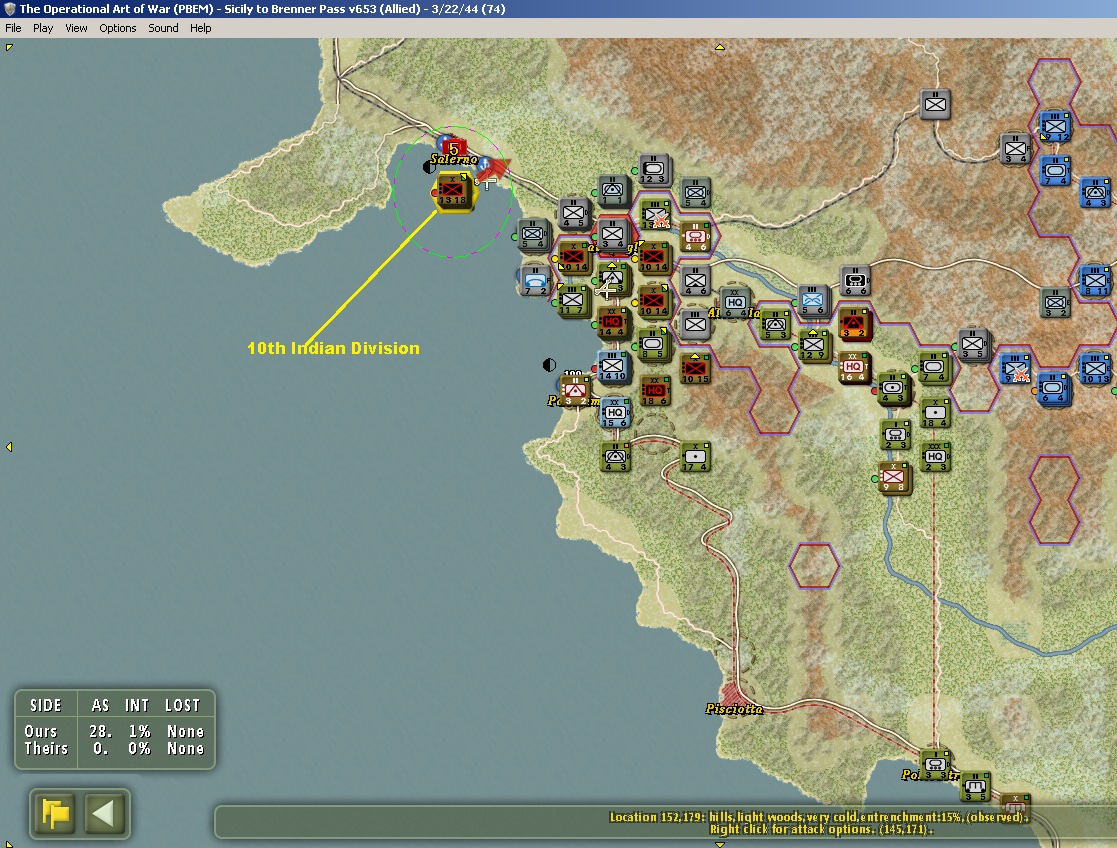The width and height of the screenshot is (1117, 848).
Task: Click the 'Ours' row in the combat panel
Action: [114, 731]
